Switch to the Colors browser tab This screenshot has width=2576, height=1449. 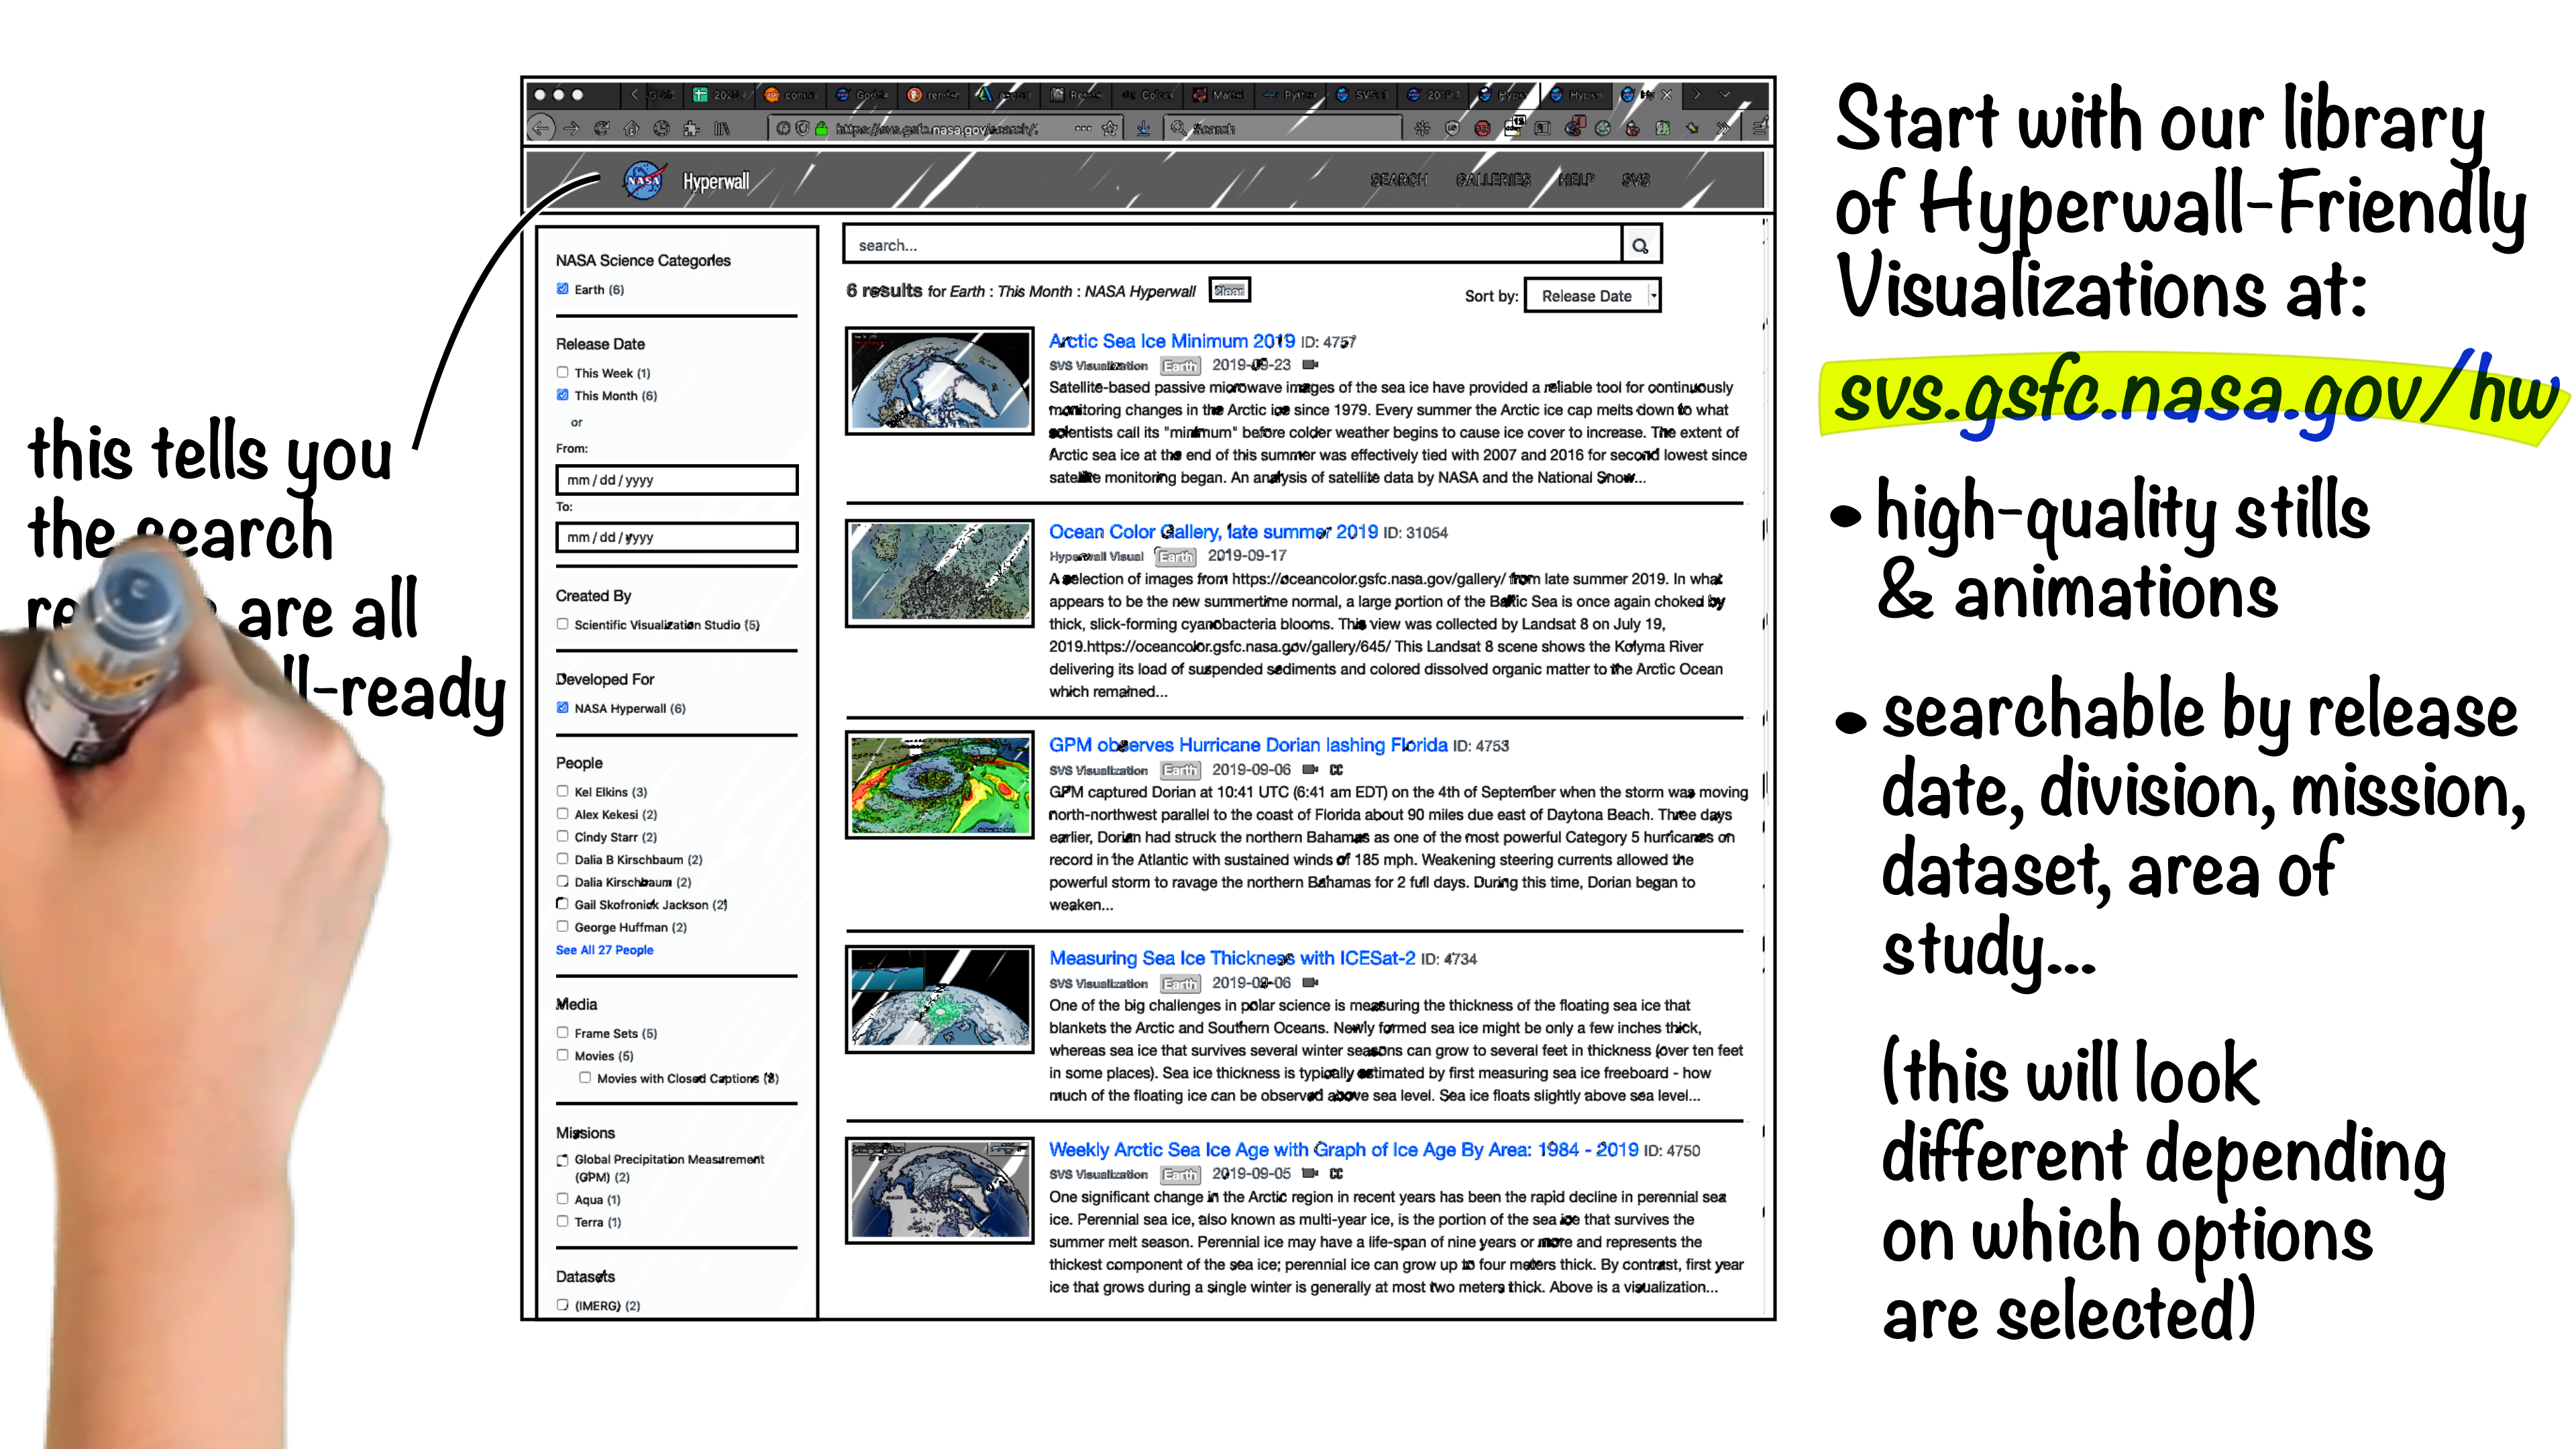pyautogui.click(x=1148, y=95)
